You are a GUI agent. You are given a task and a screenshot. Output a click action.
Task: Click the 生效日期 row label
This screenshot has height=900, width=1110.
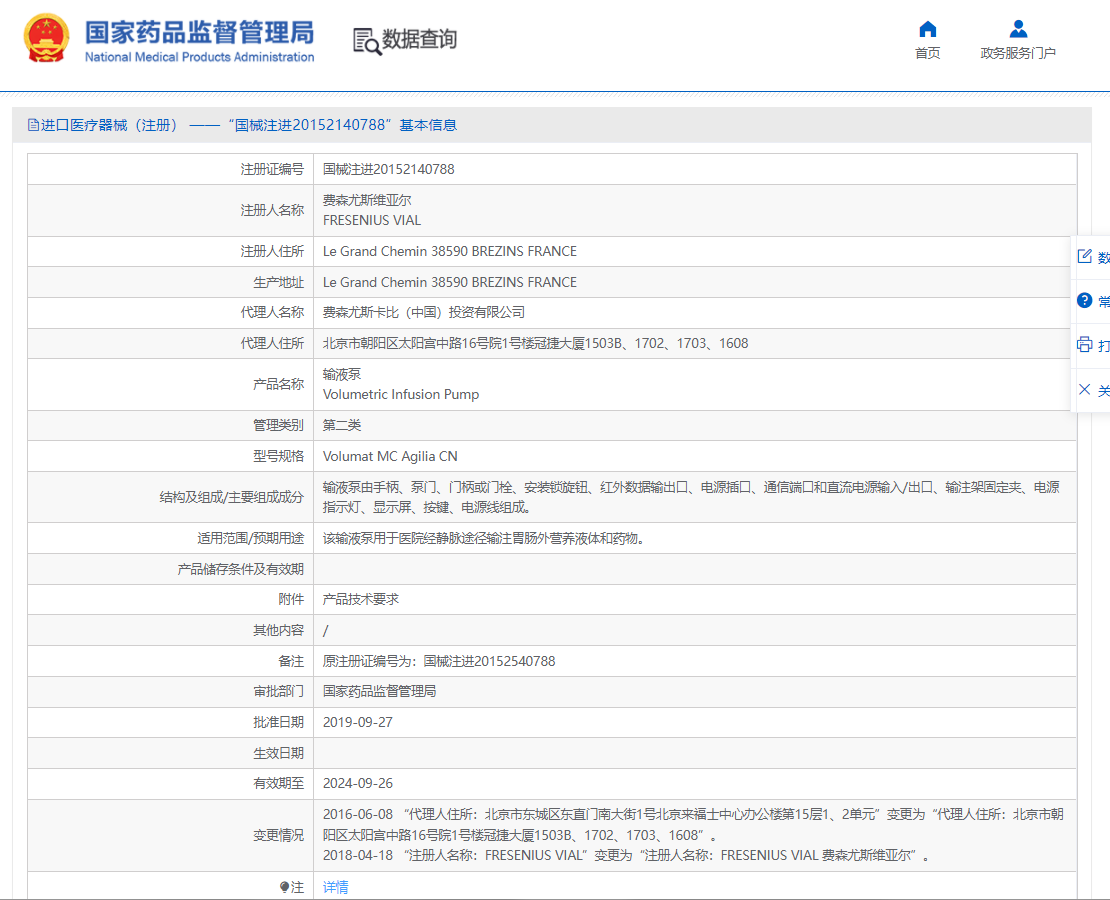tap(278, 753)
